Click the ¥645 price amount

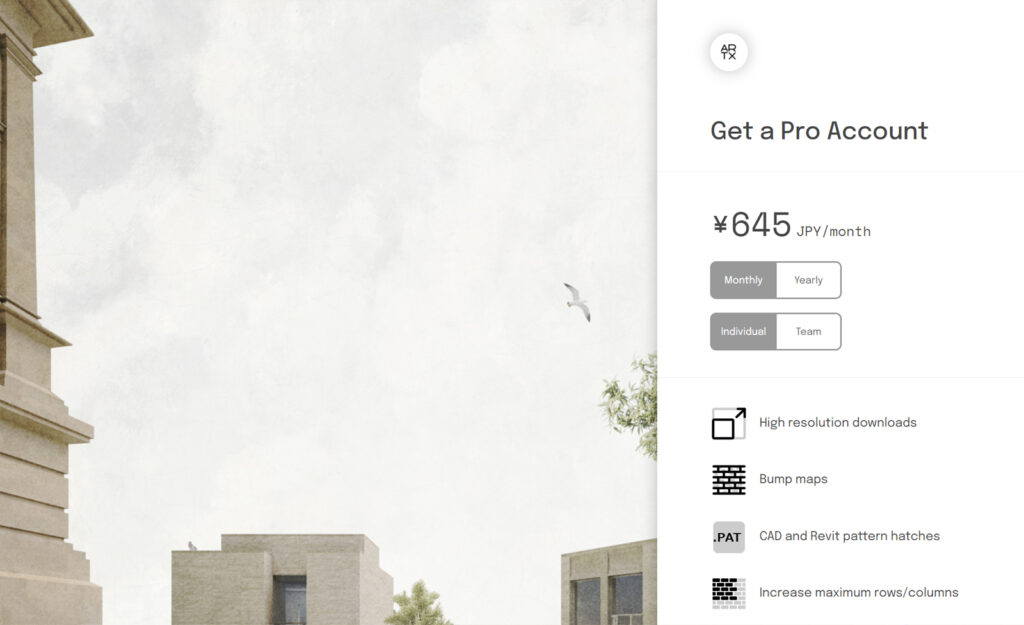(751, 225)
